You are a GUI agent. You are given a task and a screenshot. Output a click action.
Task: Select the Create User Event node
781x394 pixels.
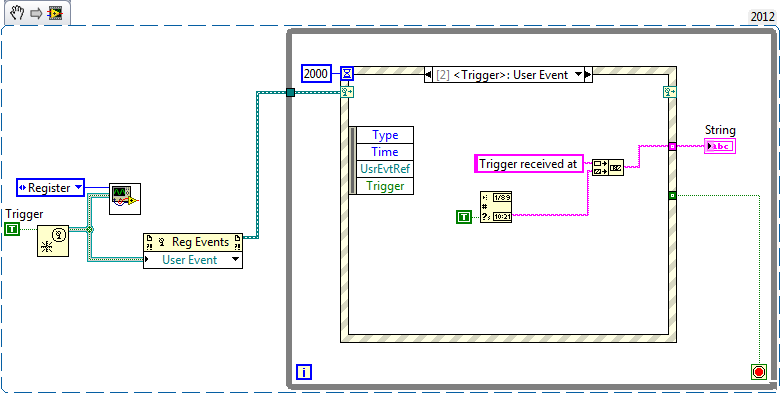tap(53, 241)
